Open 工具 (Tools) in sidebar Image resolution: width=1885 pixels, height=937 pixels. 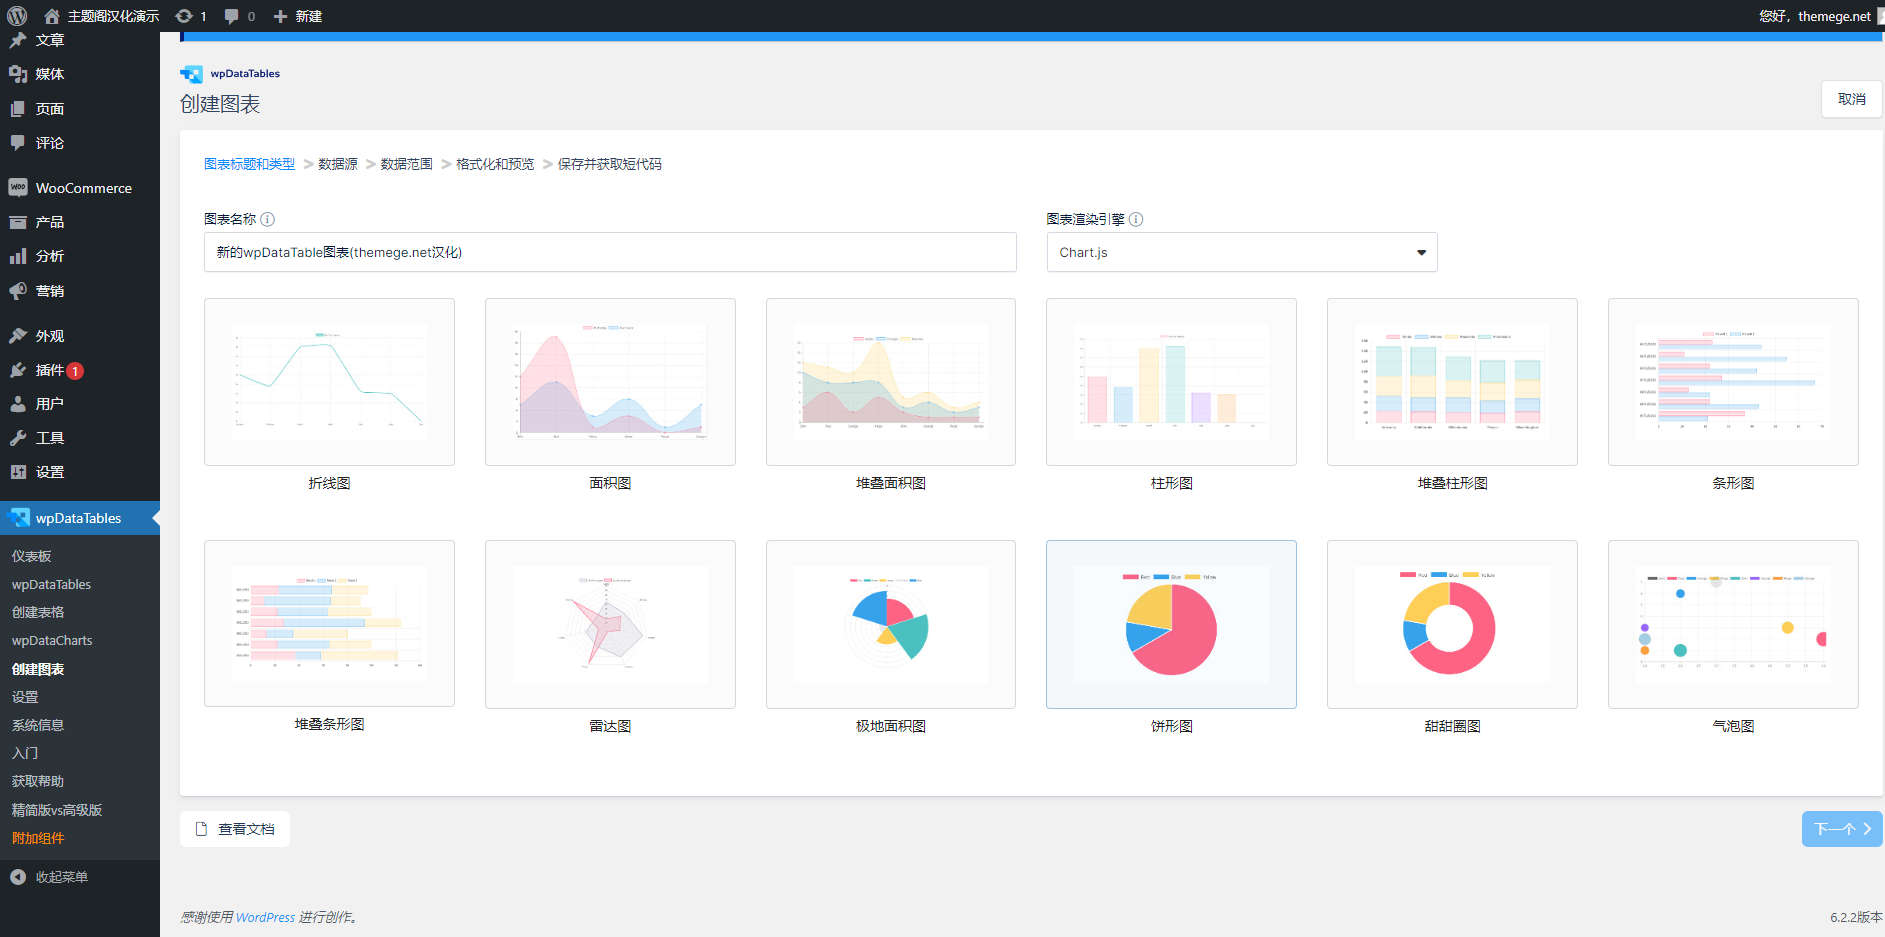(80, 438)
